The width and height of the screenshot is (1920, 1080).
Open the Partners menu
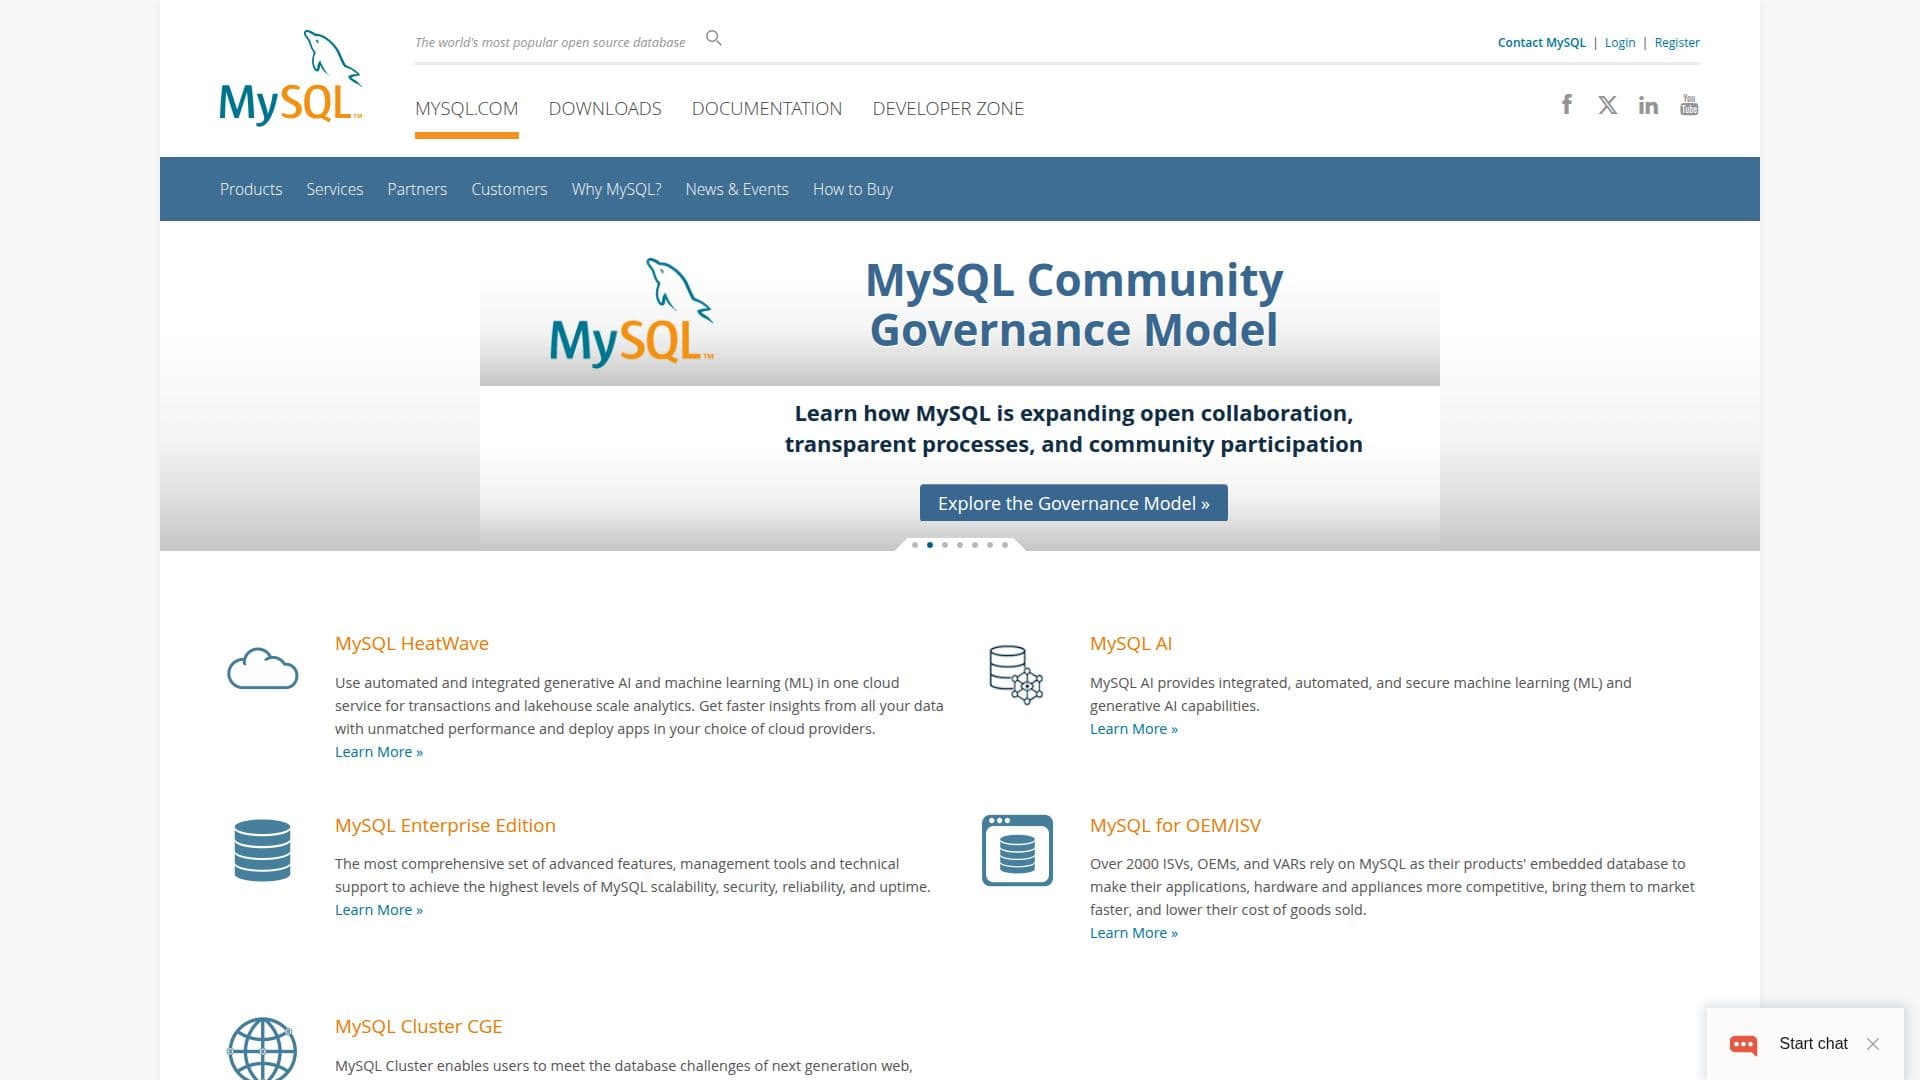point(417,189)
